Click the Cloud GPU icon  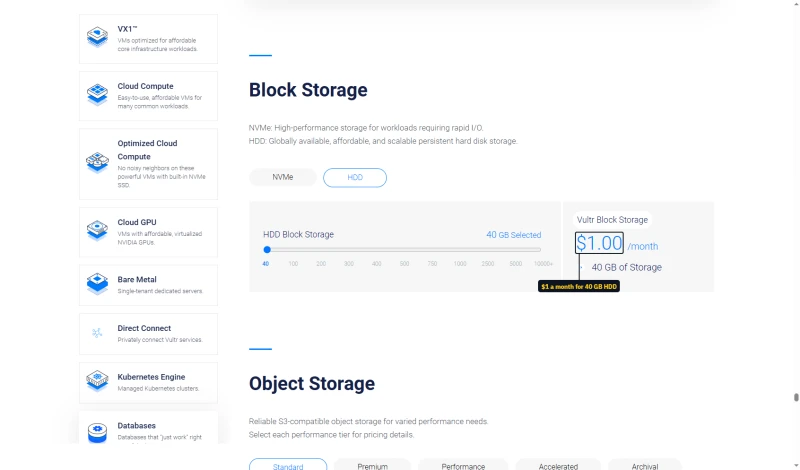97,230
